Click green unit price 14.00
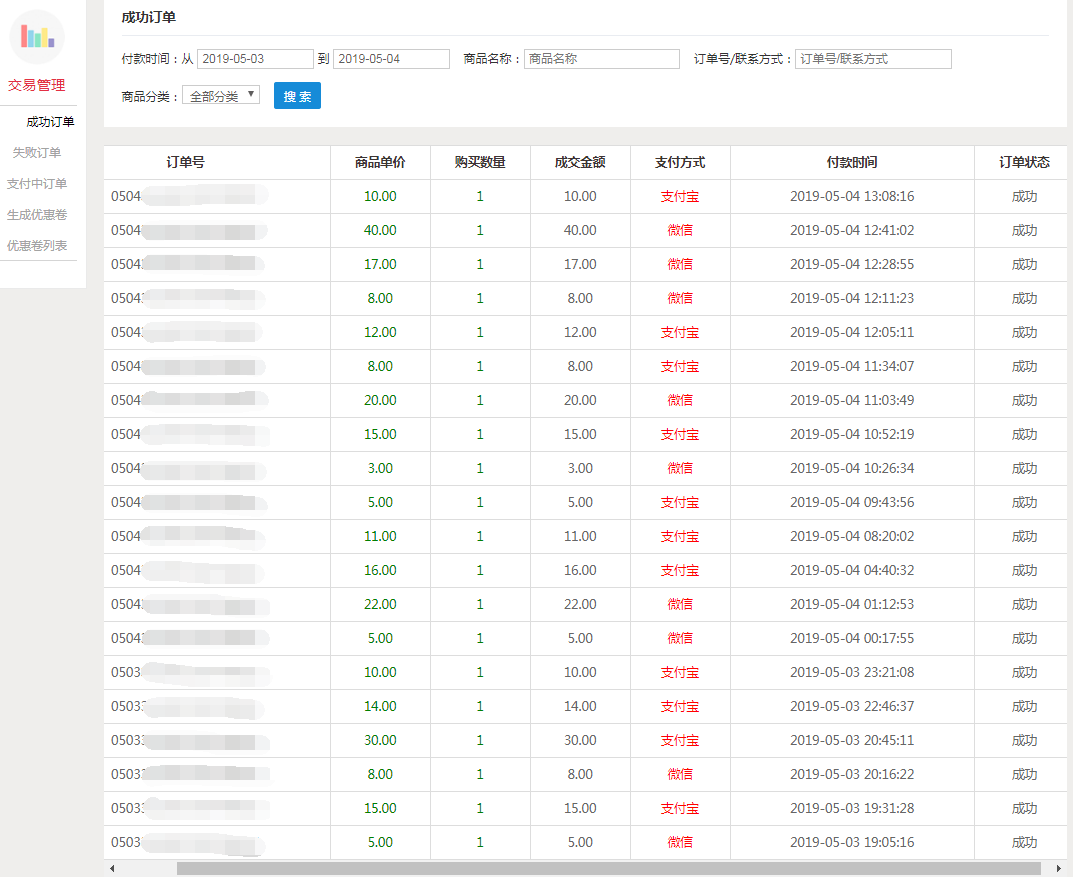This screenshot has height=877, width=1073. click(x=380, y=706)
